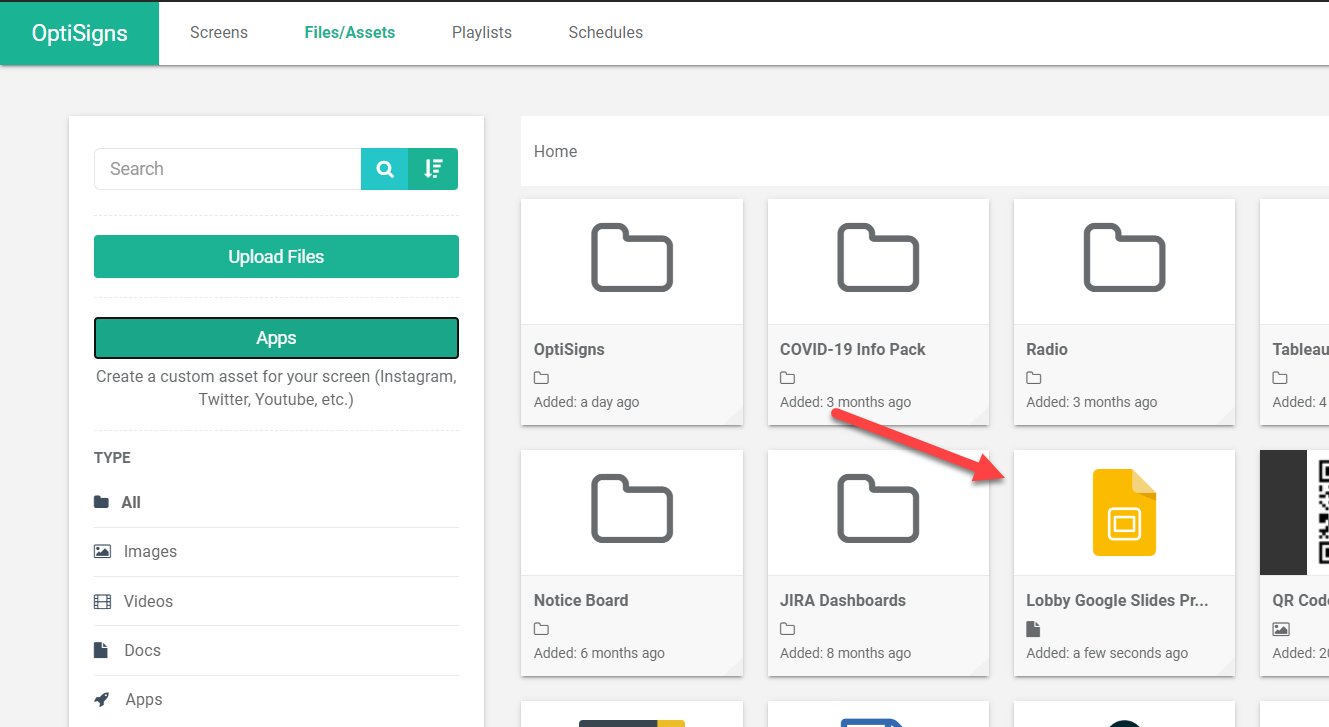
Task: Click the COVID-19 Info Pack name
Action: pyautogui.click(x=853, y=349)
